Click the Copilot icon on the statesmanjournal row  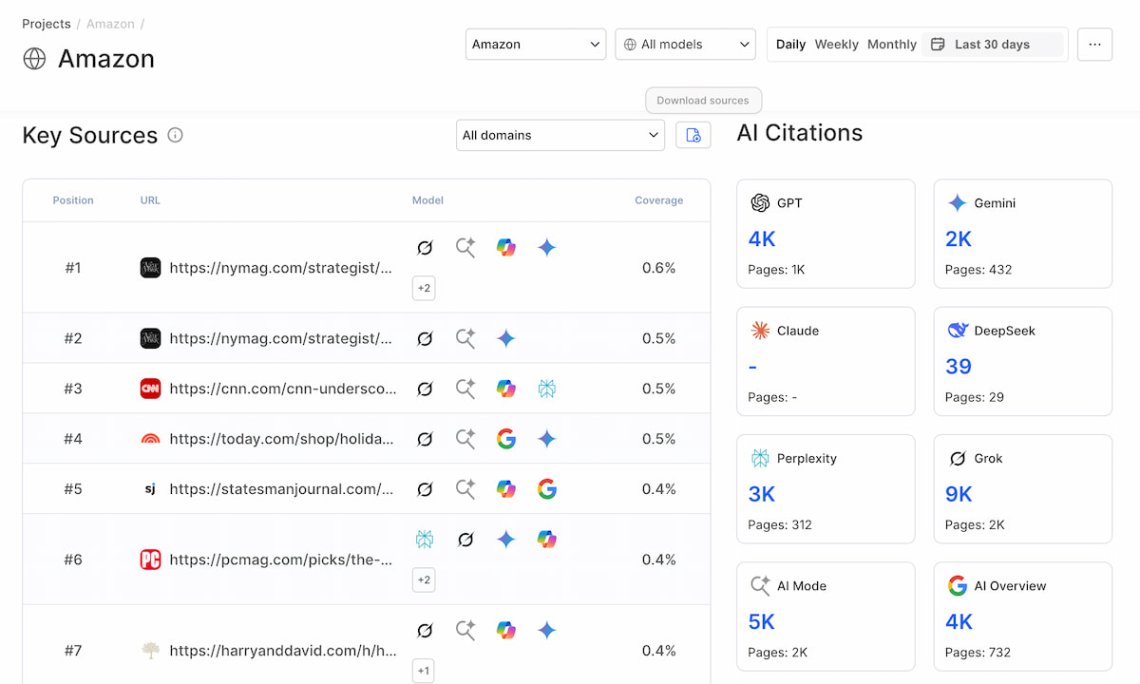point(506,489)
